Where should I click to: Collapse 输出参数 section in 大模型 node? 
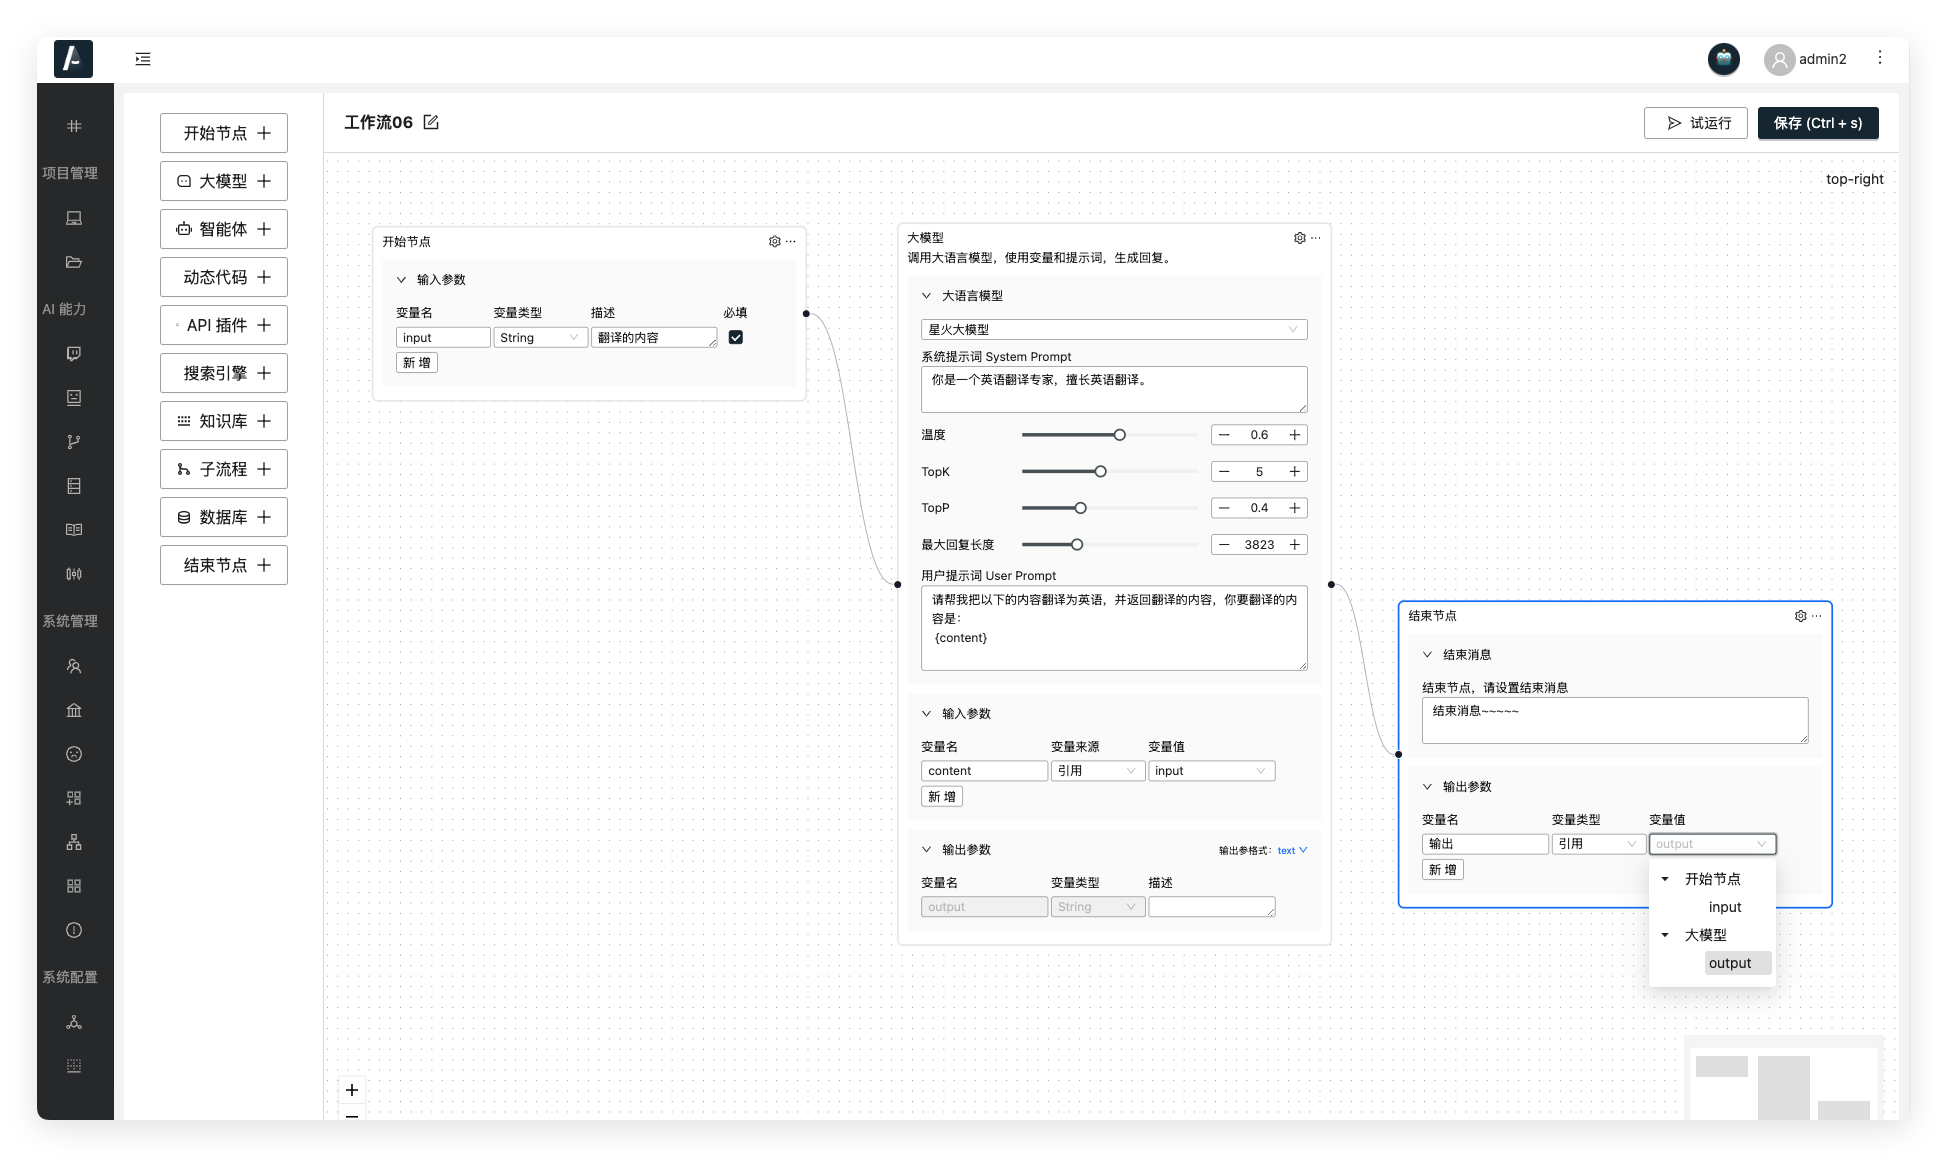click(926, 850)
